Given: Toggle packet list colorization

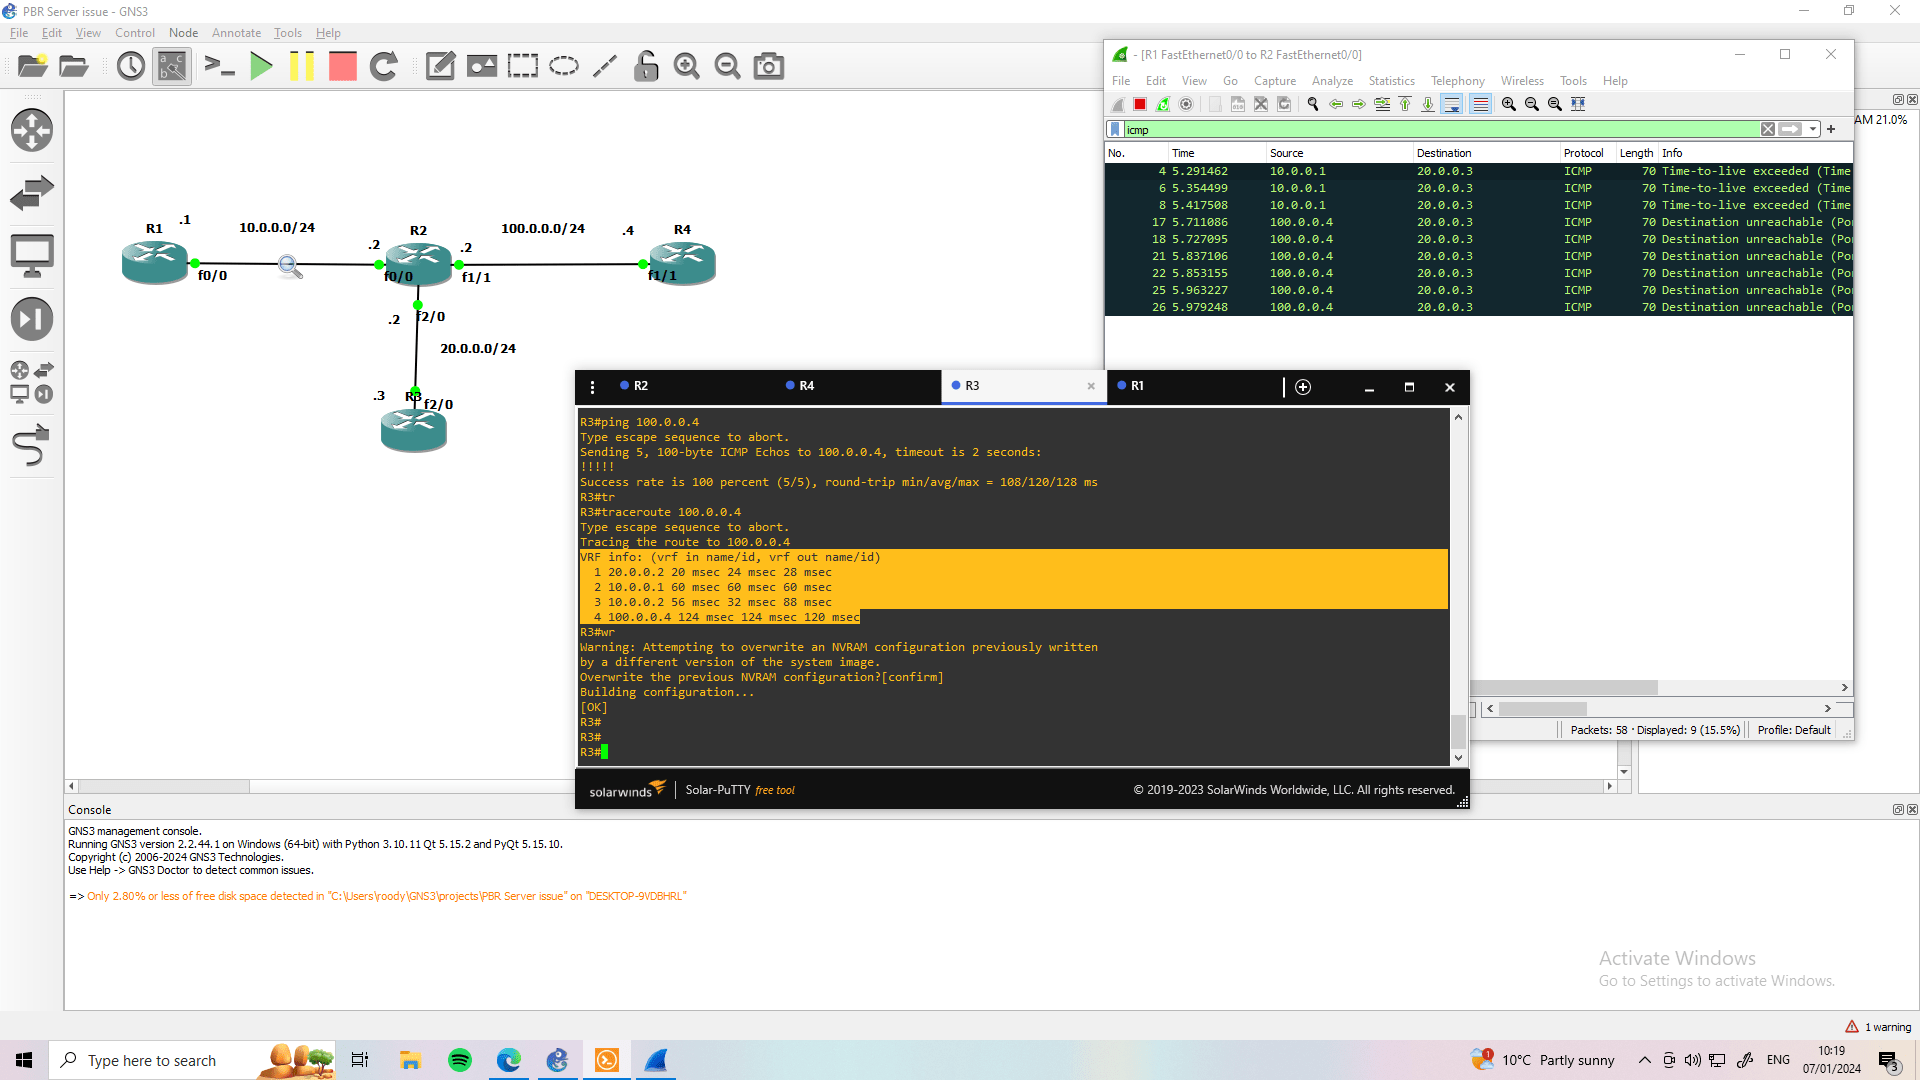Looking at the screenshot, I should [1481, 104].
